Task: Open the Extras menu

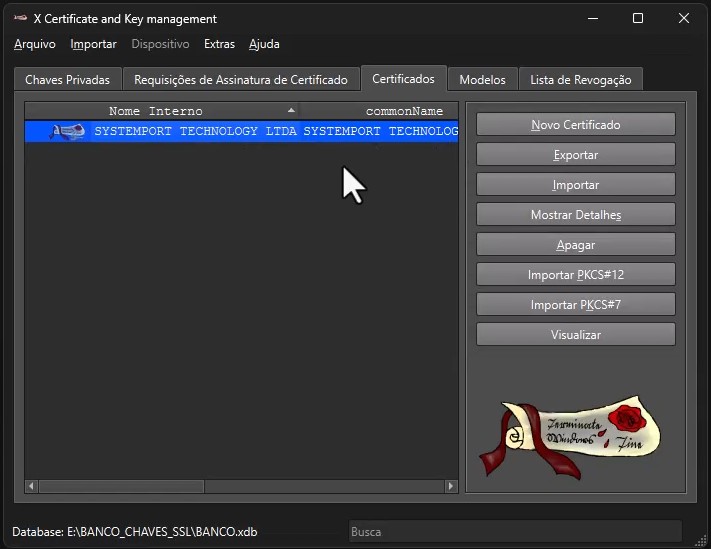Action: tap(219, 44)
